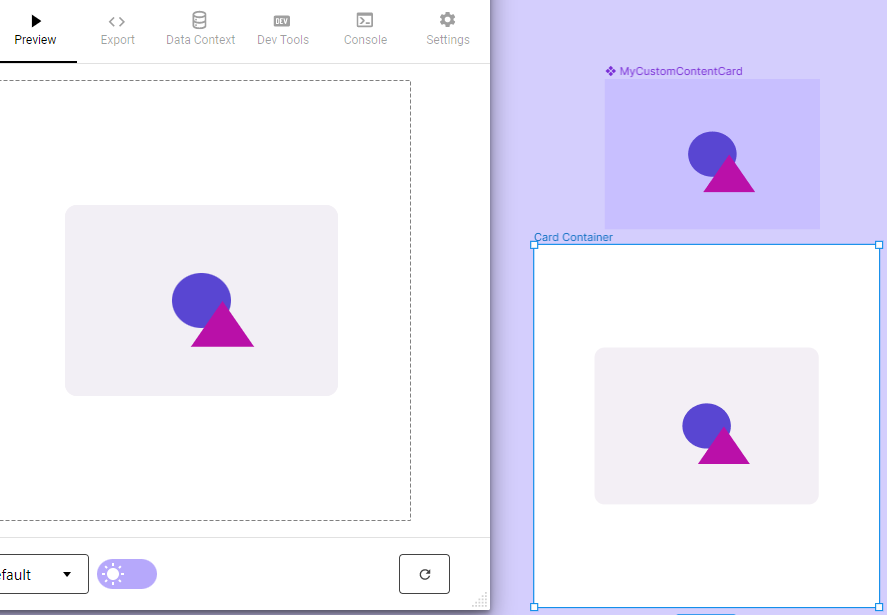Click the top-left handle of Card Container

point(534,244)
